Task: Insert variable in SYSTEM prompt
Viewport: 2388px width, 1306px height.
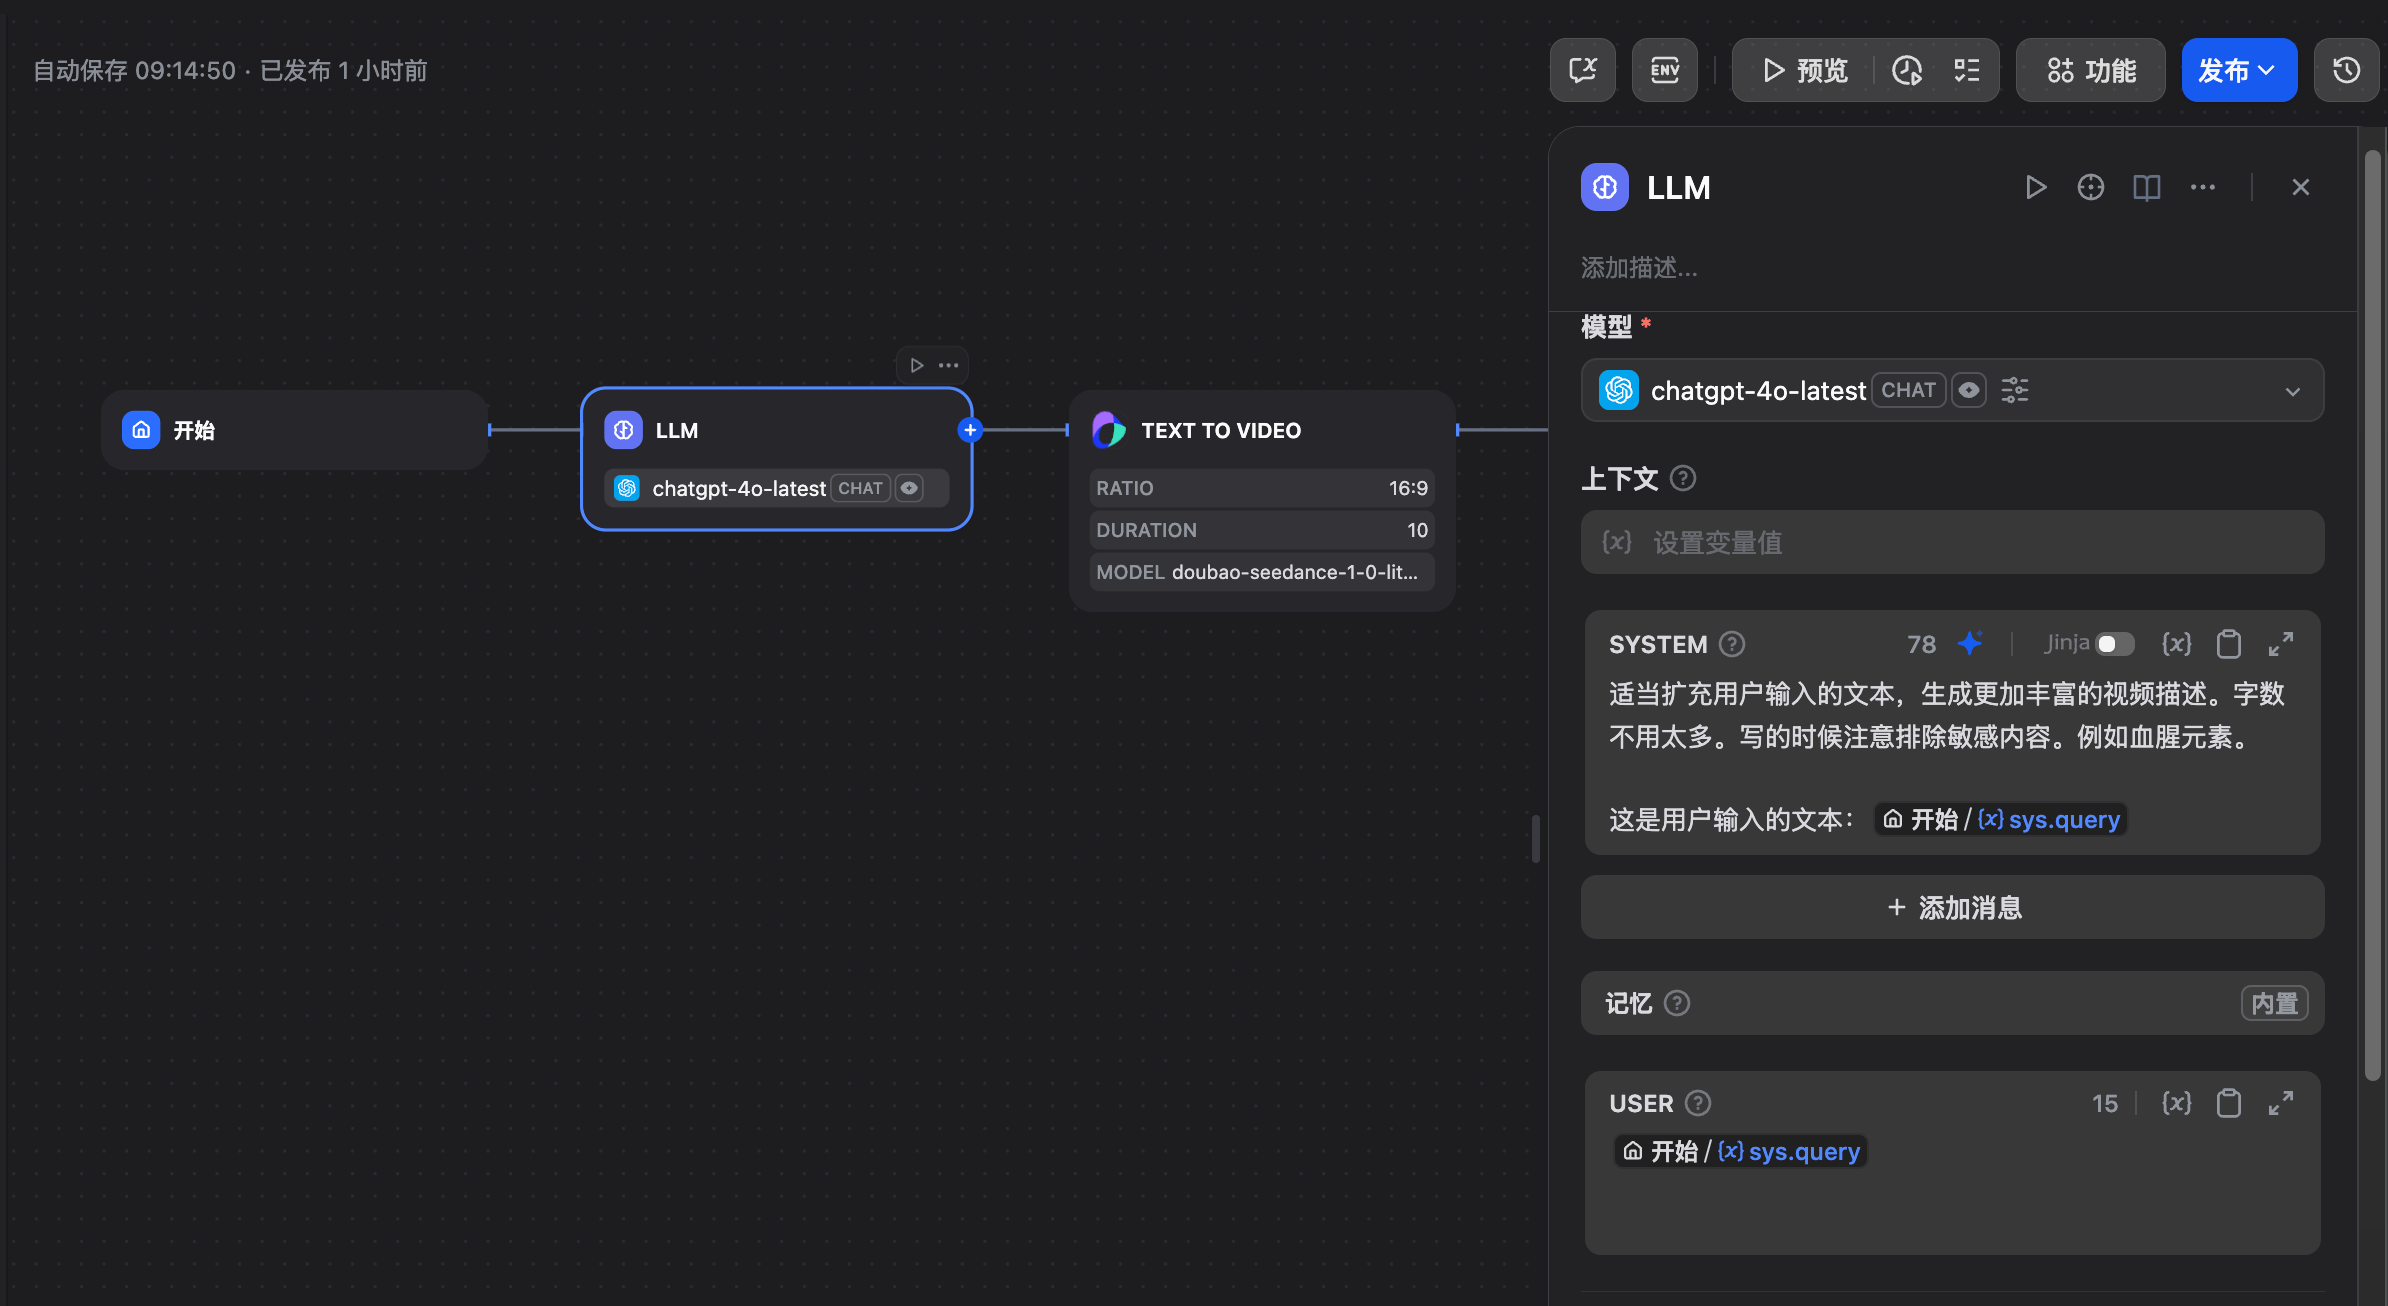Action: 2176,644
